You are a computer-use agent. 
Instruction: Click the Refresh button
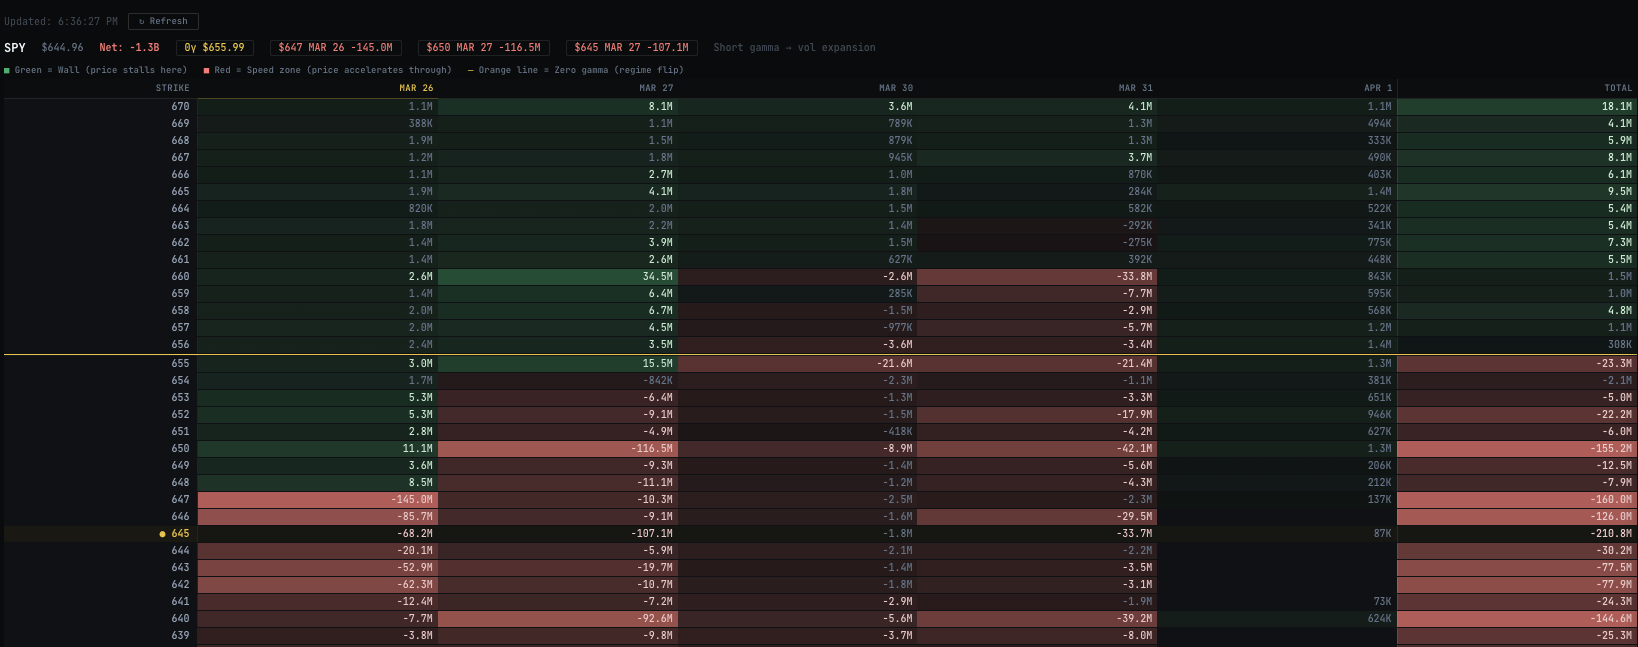coord(163,21)
